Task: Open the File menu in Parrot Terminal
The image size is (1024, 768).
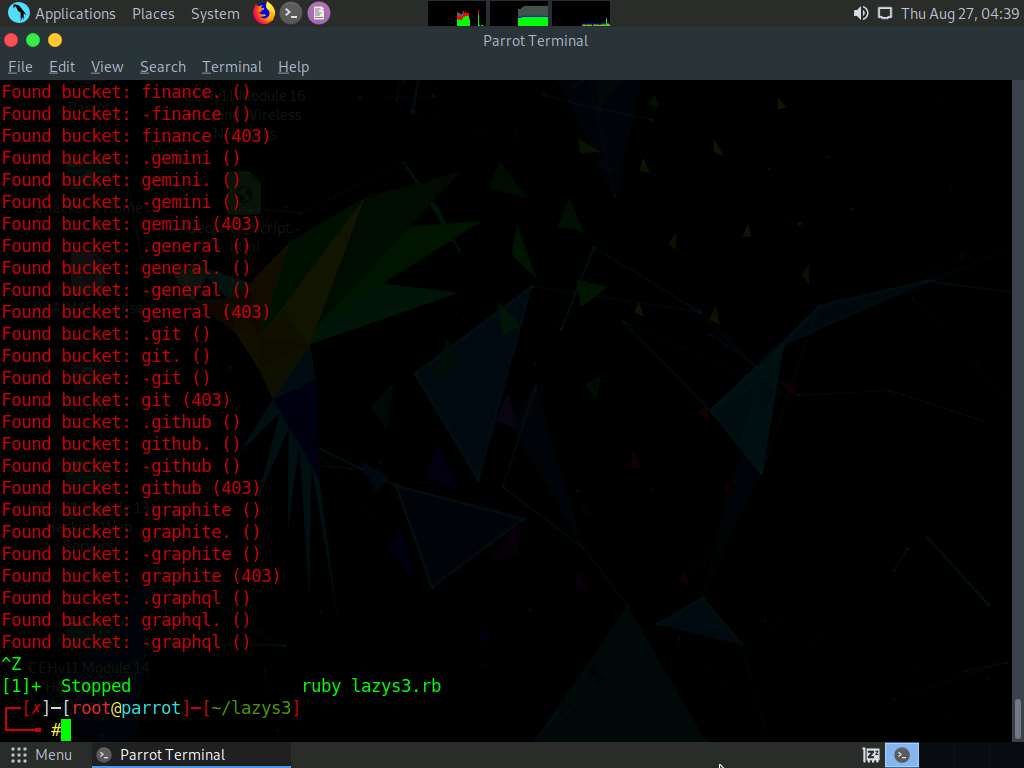Action: (x=20, y=66)
